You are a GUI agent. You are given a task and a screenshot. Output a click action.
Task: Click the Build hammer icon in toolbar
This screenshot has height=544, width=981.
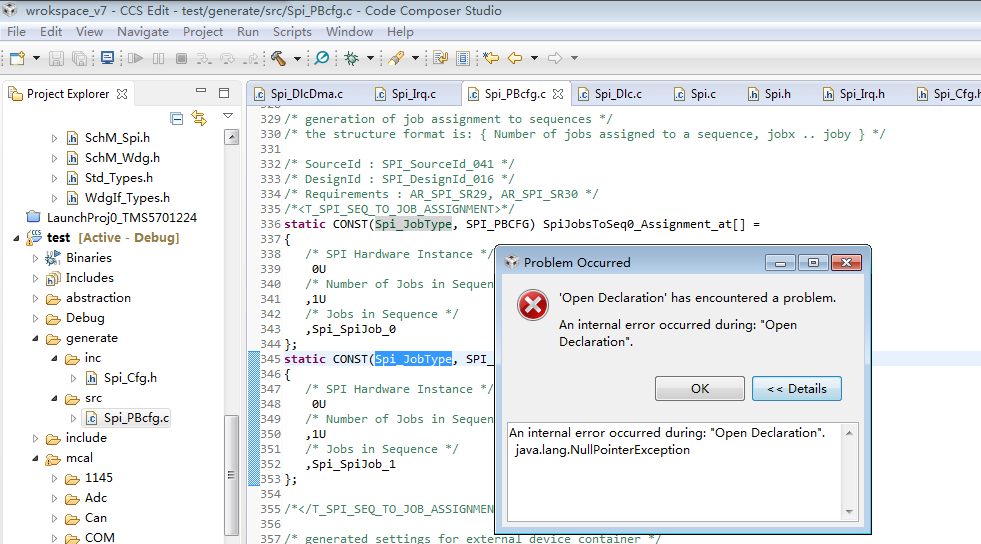pos(277,58)
